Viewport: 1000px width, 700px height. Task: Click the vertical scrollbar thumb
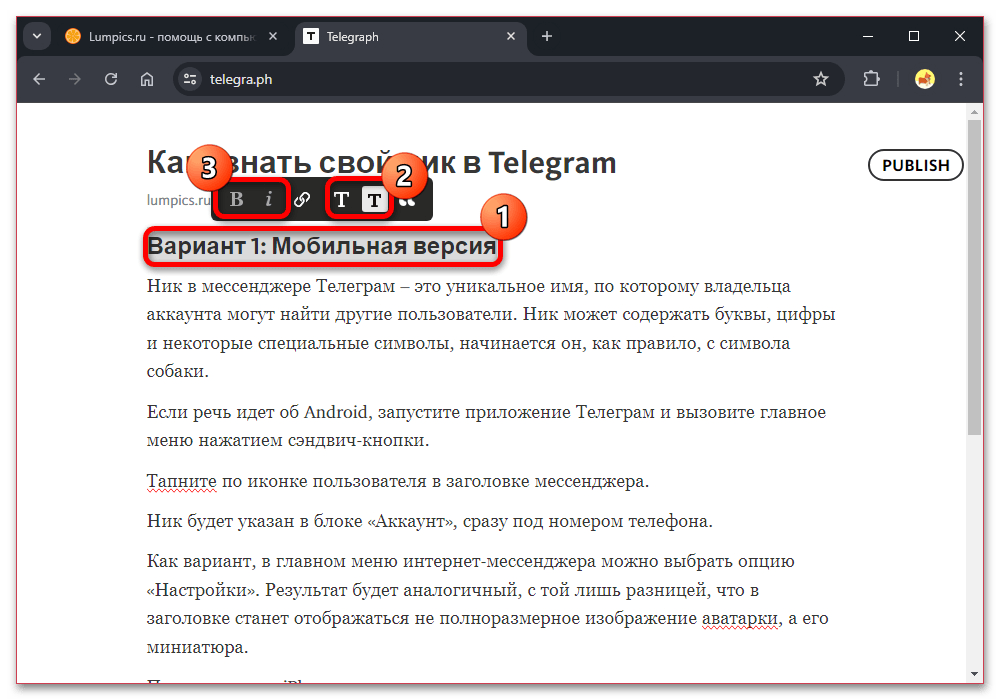click(974, 277)
